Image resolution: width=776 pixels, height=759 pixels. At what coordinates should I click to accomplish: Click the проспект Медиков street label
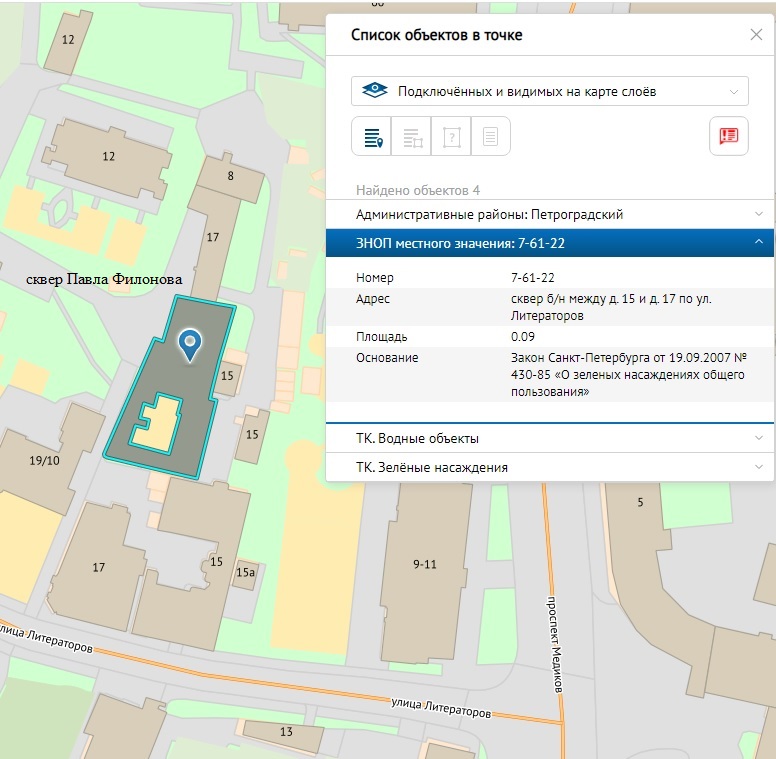(555, 645)
